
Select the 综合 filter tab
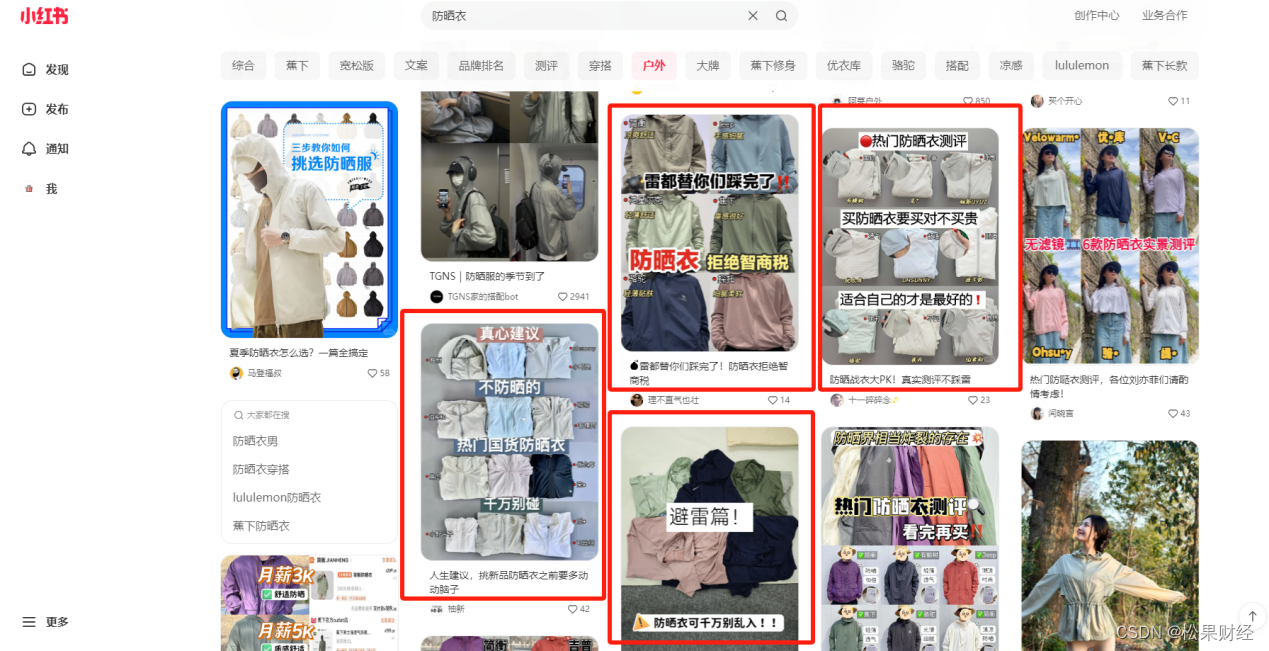tap(243, 66)
